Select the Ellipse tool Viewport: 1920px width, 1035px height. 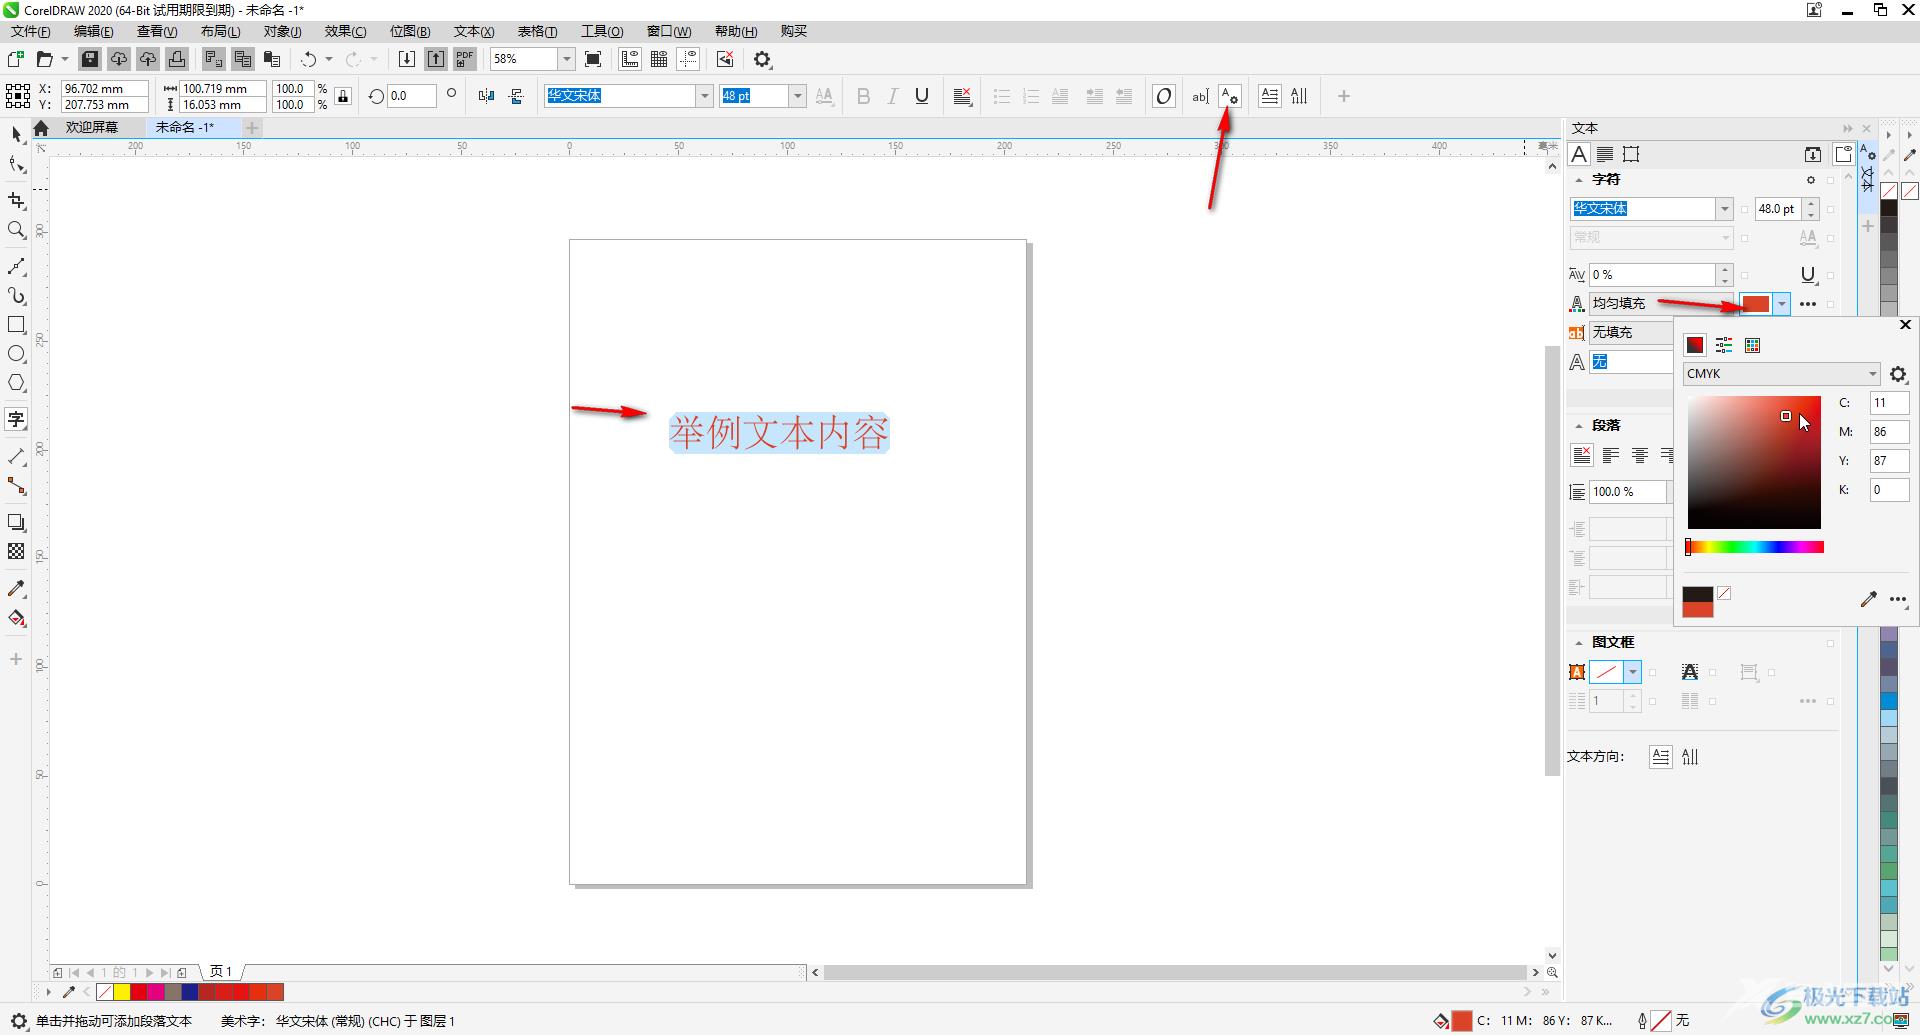click(x=16, y=354)
